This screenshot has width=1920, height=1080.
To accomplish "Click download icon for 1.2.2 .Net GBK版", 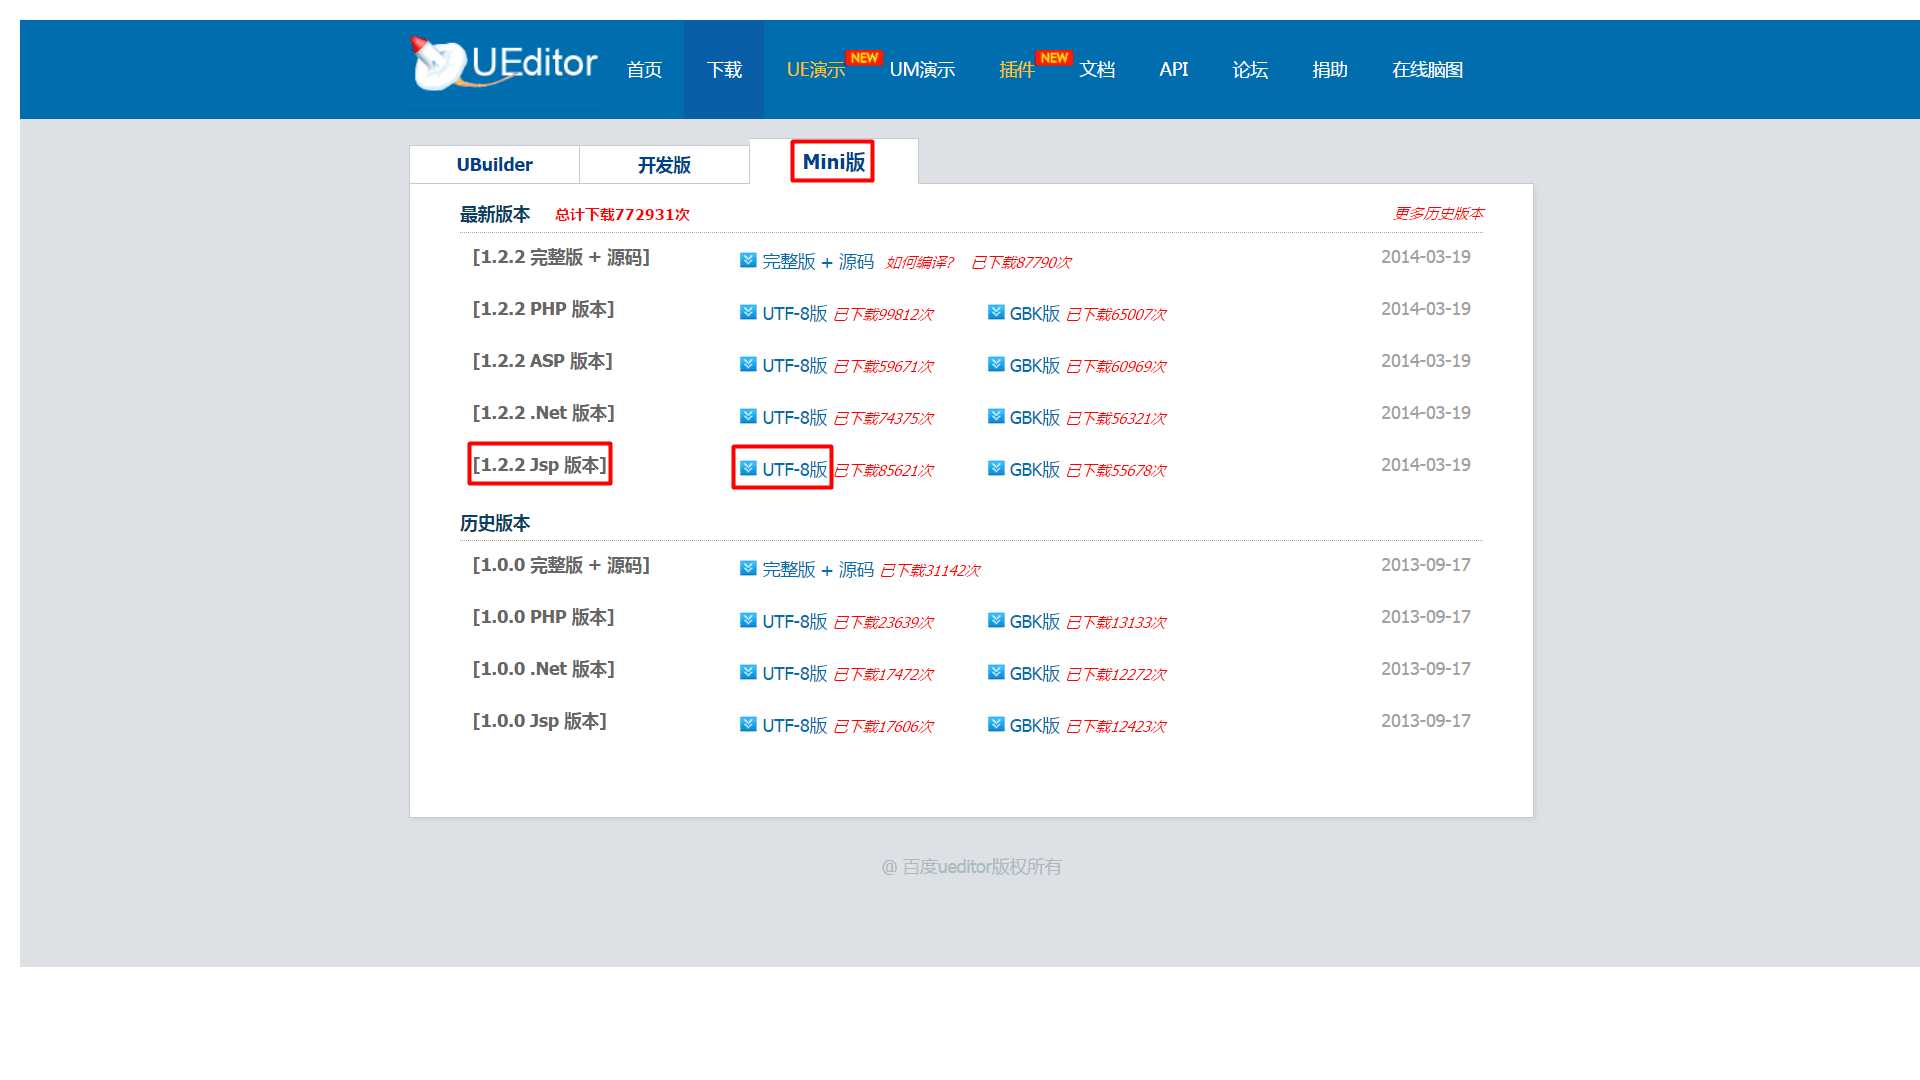I will pyautogui.click(x=996, y=416).
